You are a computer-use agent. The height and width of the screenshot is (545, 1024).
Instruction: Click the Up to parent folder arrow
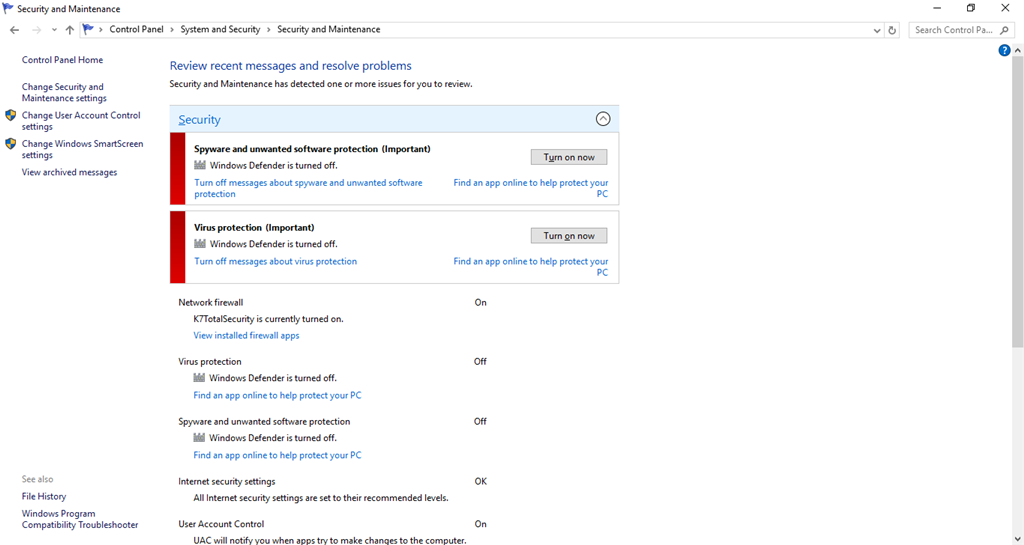(x=69, y=30)
